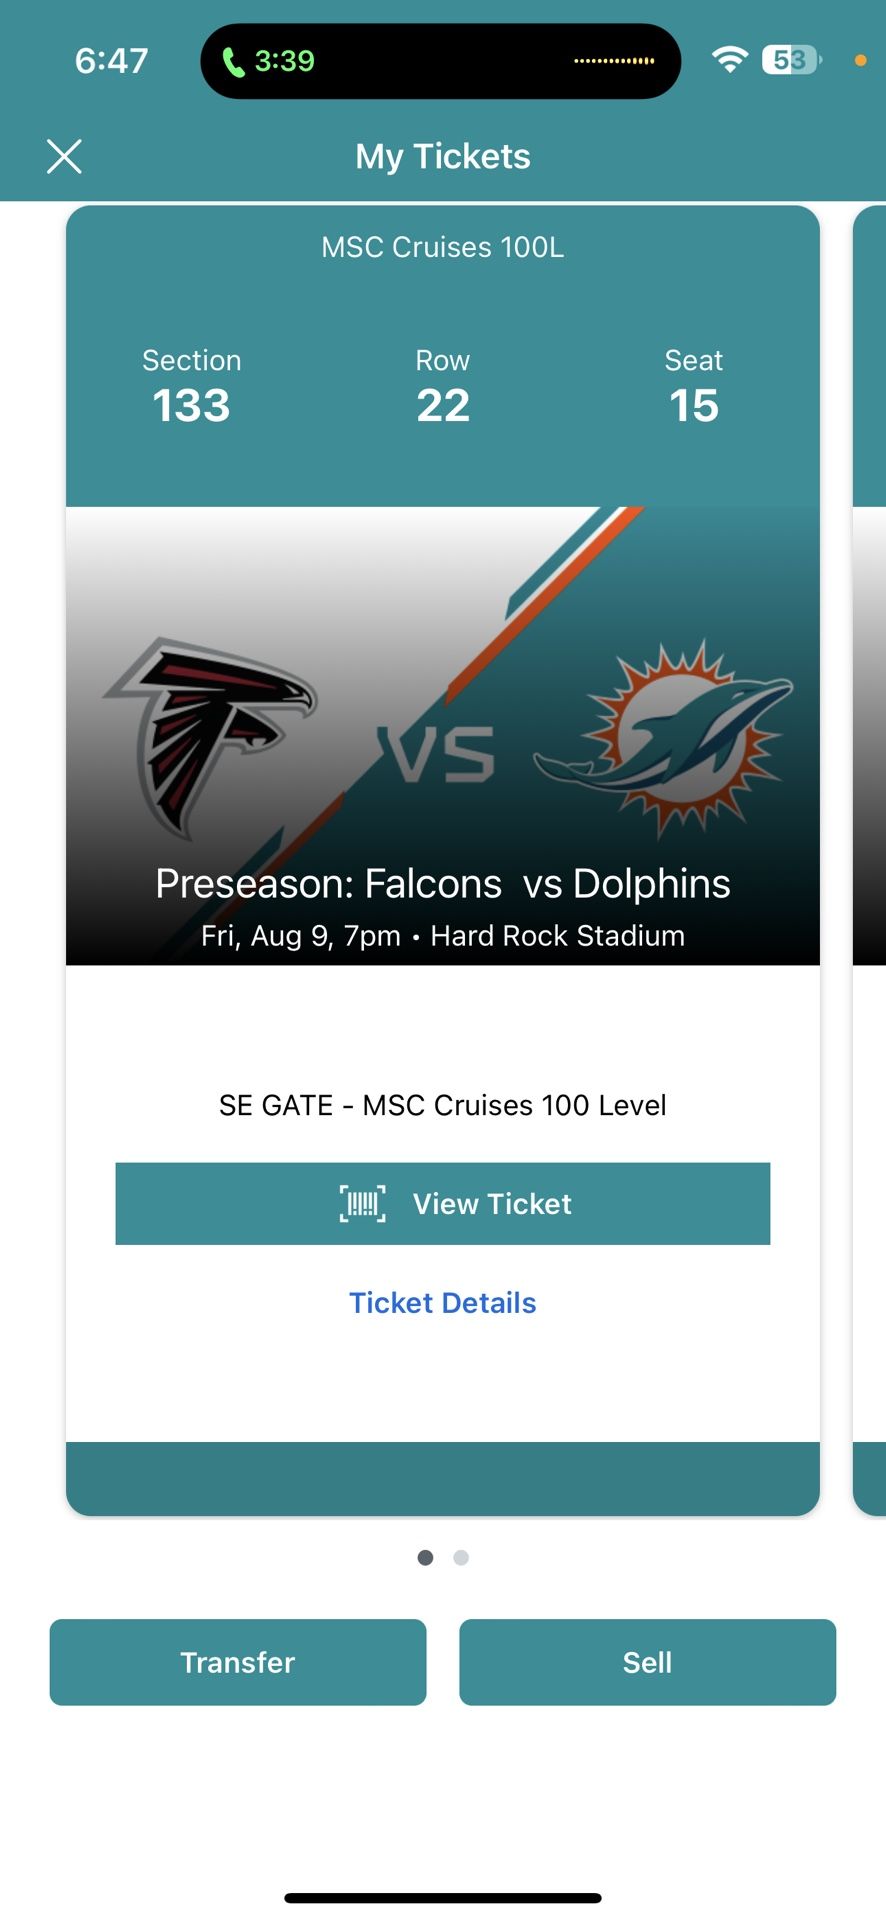Tap the My Tickets header title
This screenshot has width=886, height=1920.
click(x=443, y=157)
